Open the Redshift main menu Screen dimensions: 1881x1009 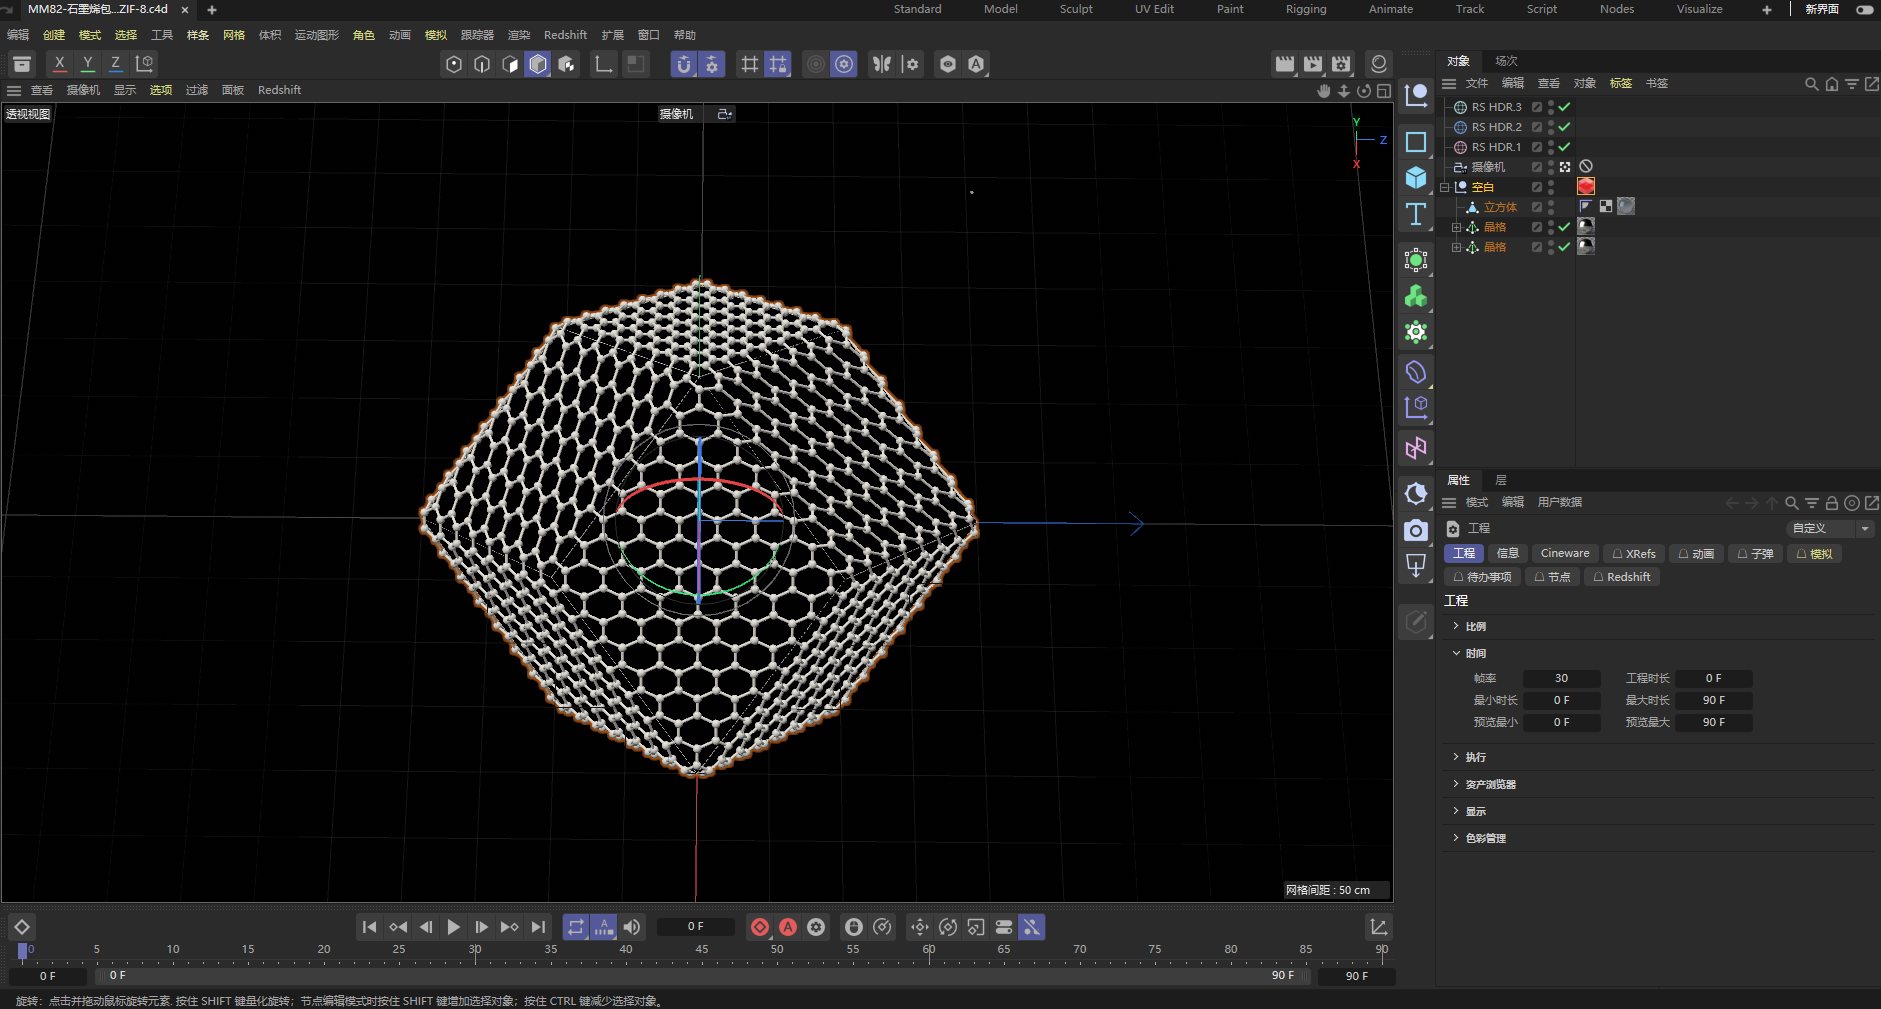[565, 35]
